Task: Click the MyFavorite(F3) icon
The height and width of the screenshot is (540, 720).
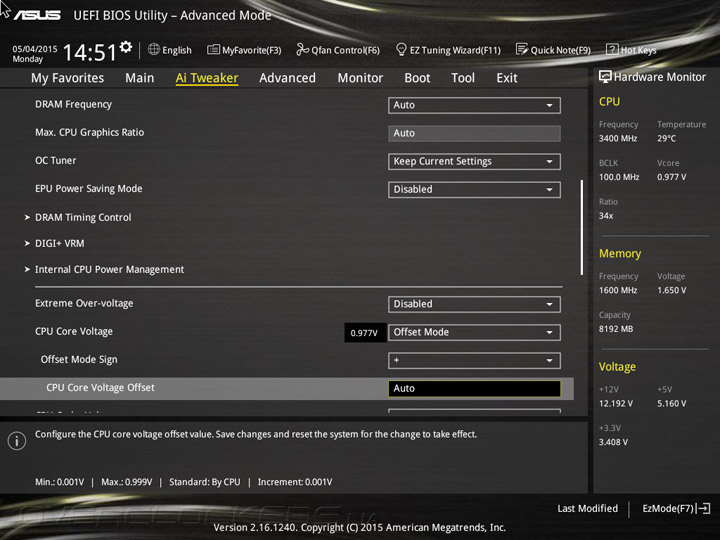Action: [x=213, y=50]
